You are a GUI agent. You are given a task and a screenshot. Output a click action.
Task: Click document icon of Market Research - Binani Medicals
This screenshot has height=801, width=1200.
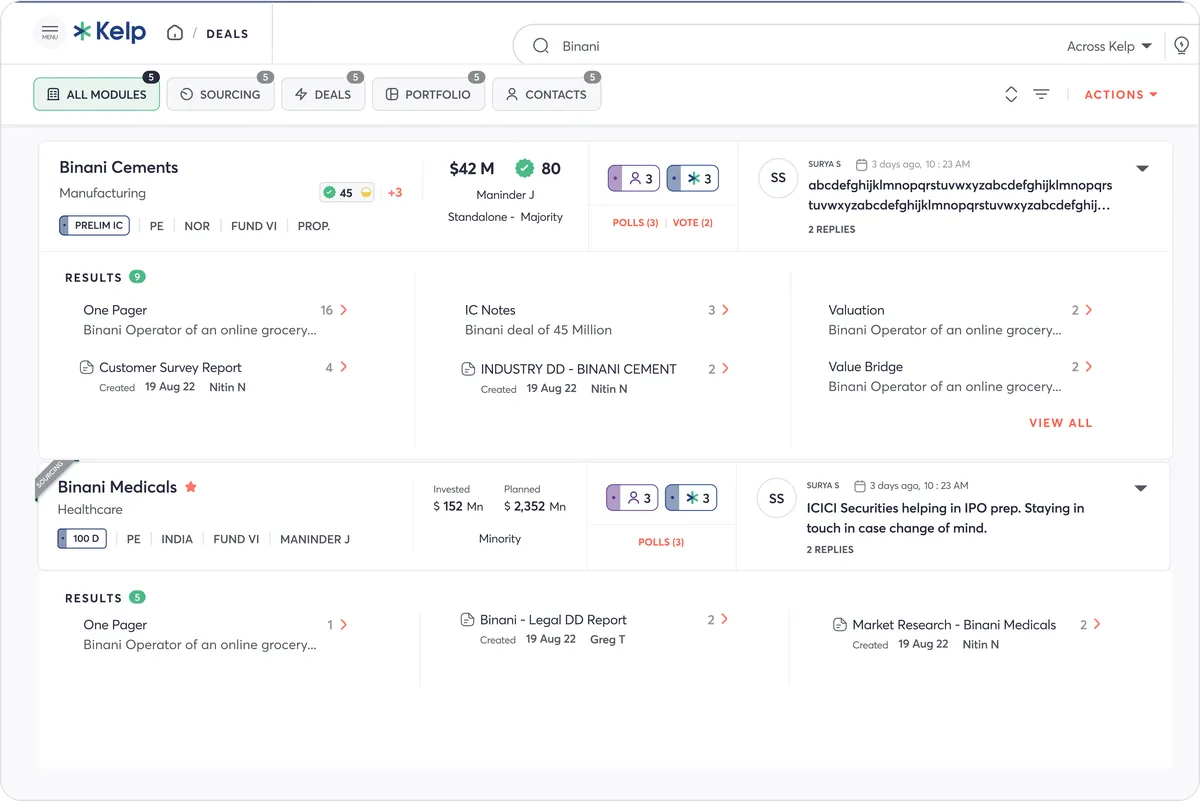click(x=840, y=625)
